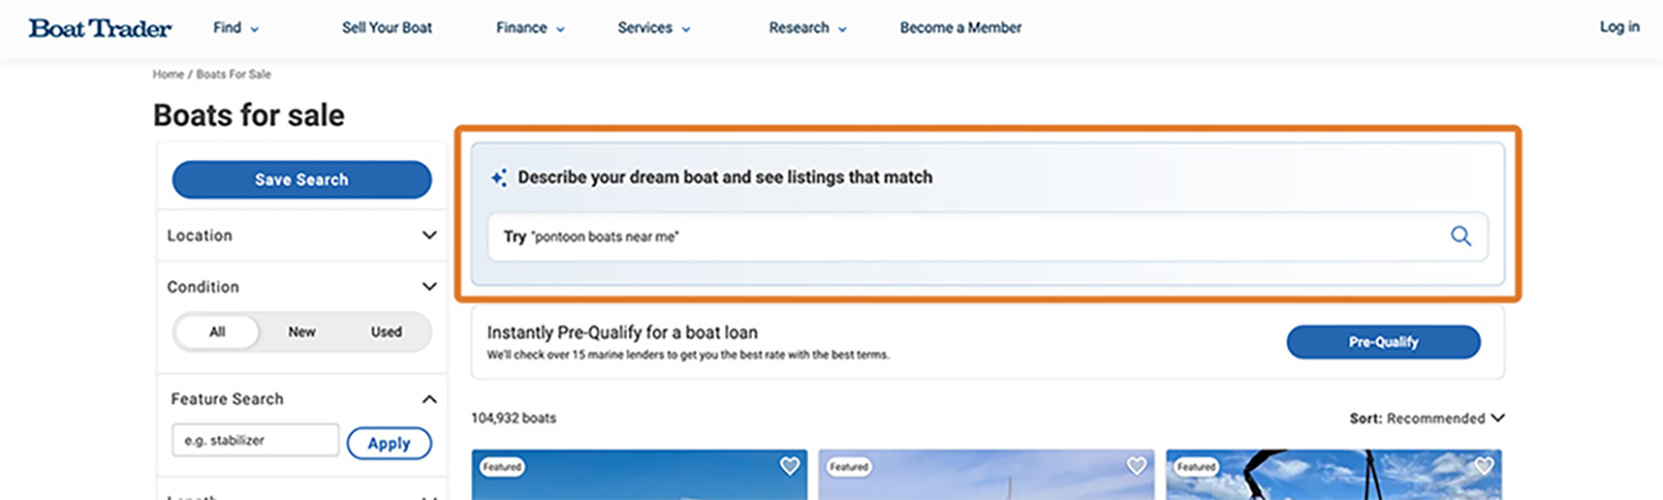This screenshot has width=1663, height=500.
Task: Open the Find menu
Action: point(236,28)
